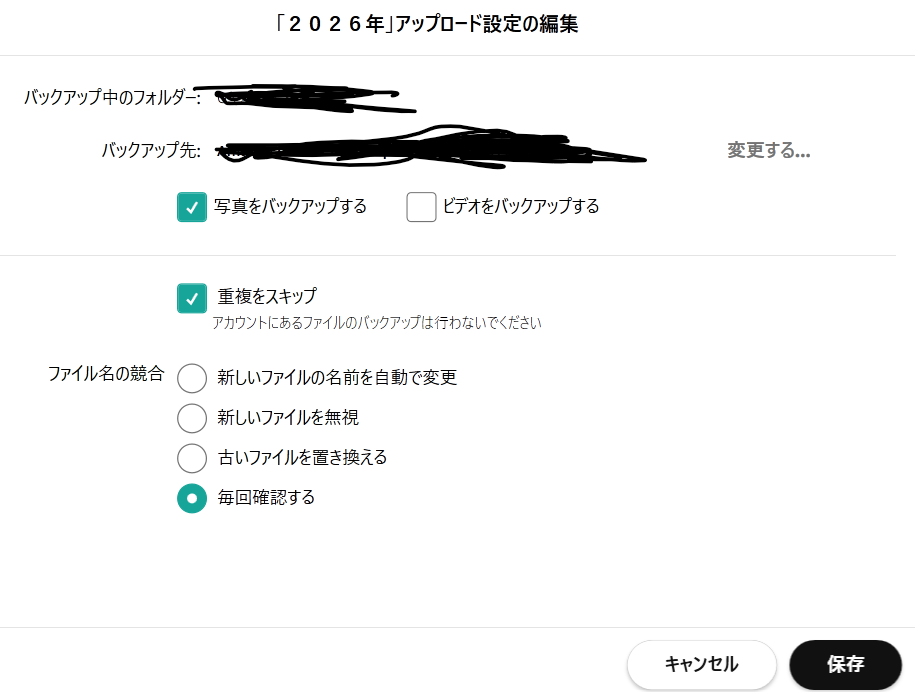Enable the ビデオをバックアップする checkbox
This screenshot has height=692, width=916.
421,207
